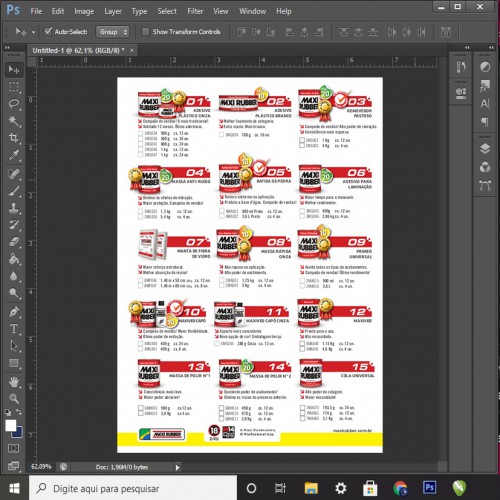The image size is (500, 500).
Task: Select the Paint Bucket tool
Action: click(x=14, y=259)
